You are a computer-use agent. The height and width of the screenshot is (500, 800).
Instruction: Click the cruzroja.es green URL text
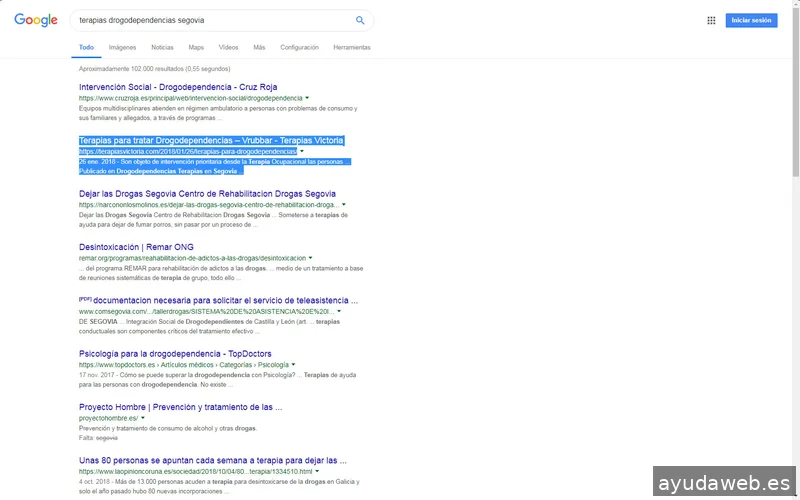pyautogui.click(x=190, y=98)
